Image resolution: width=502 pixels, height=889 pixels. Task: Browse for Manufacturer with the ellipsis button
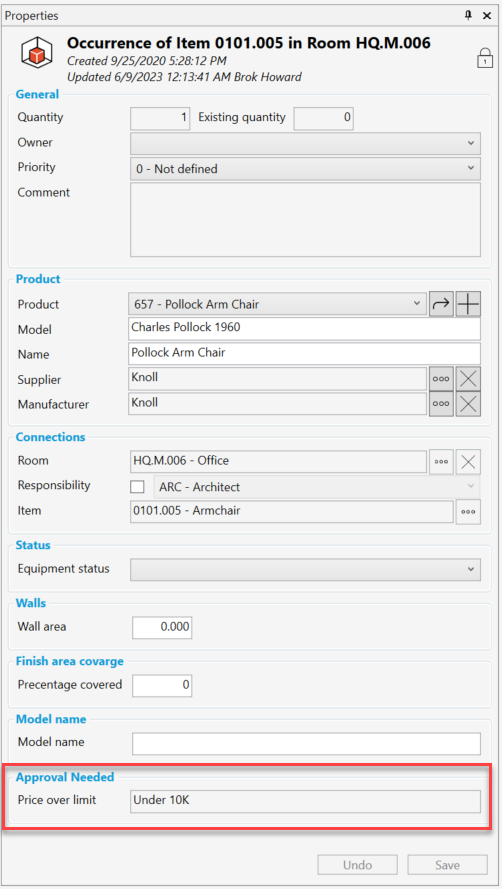441,404
